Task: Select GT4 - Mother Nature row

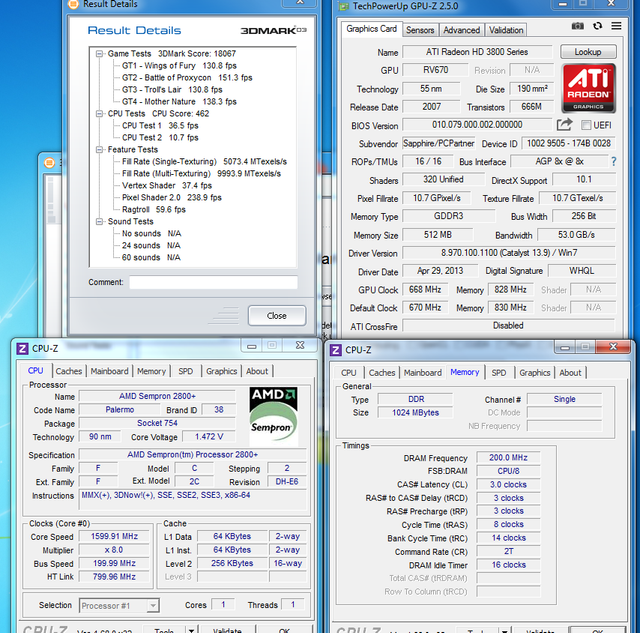Action: click(179, 102)
